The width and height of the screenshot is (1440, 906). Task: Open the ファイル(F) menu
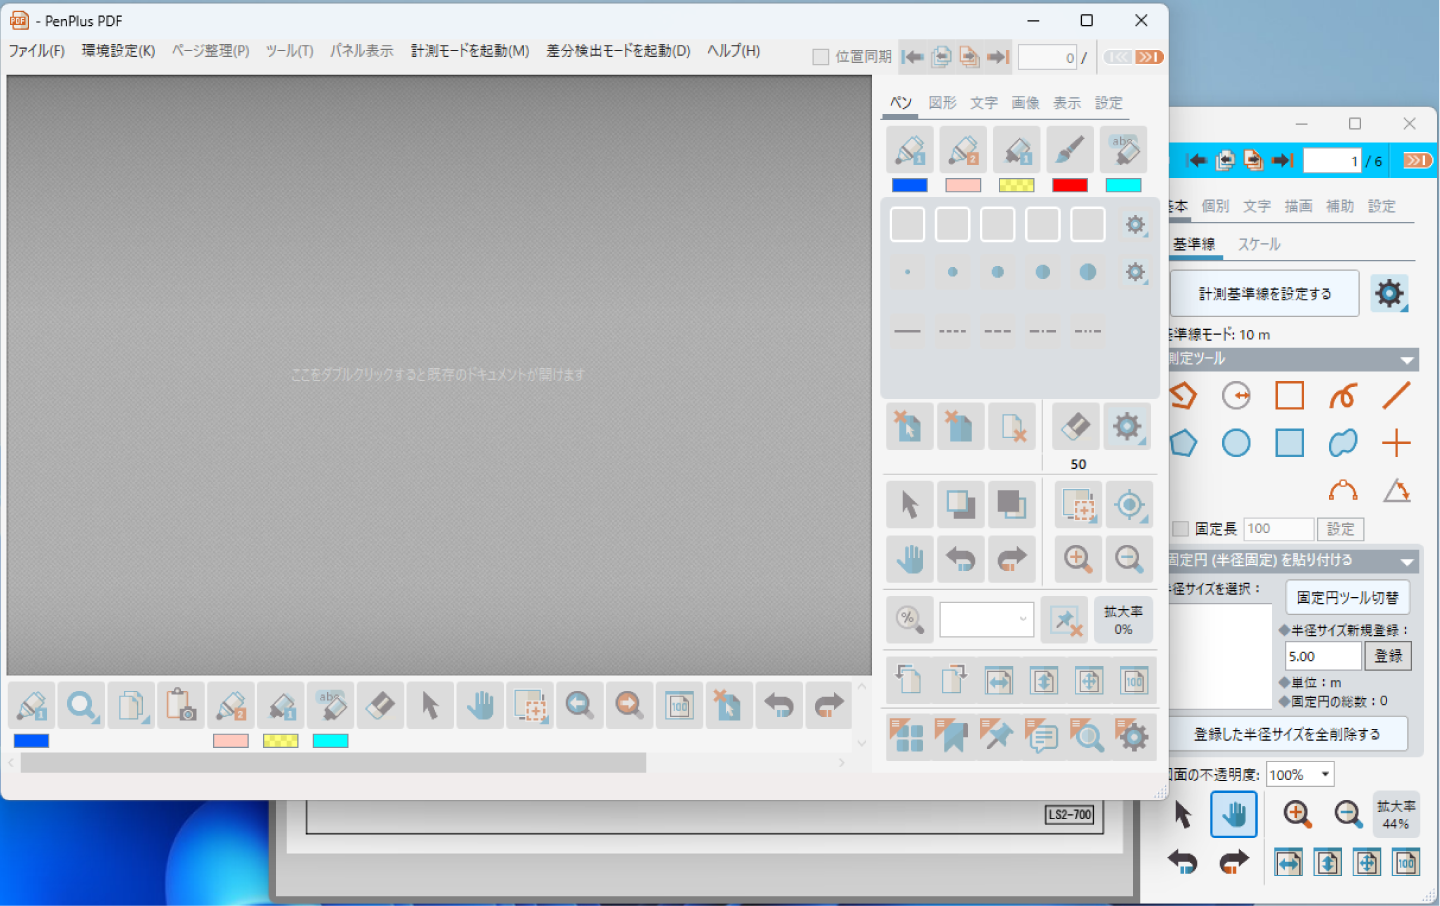click(x=37, y=51)
